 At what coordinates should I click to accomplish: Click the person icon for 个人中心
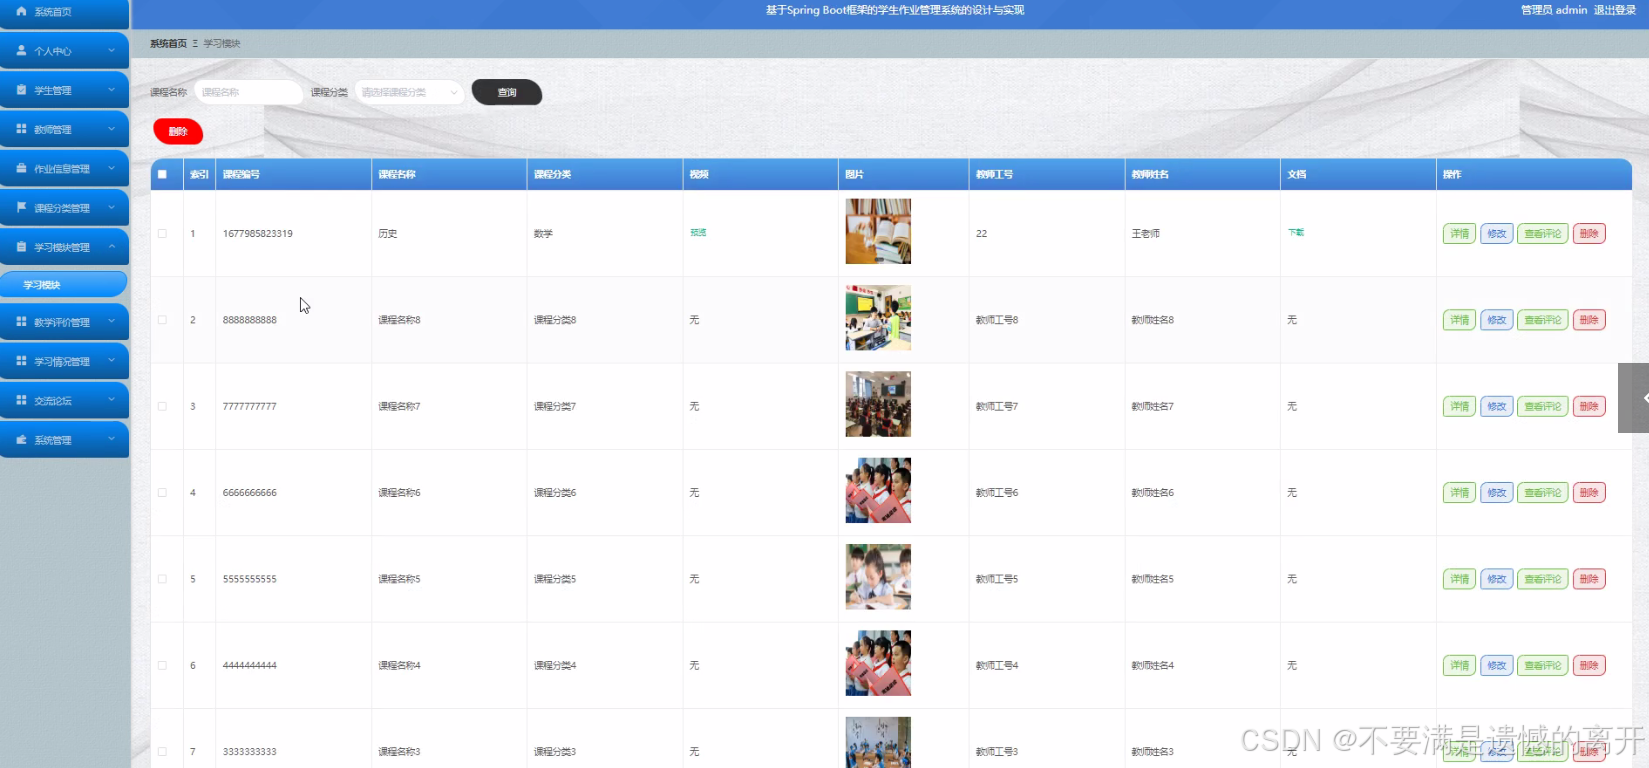[x=21, y=50]
